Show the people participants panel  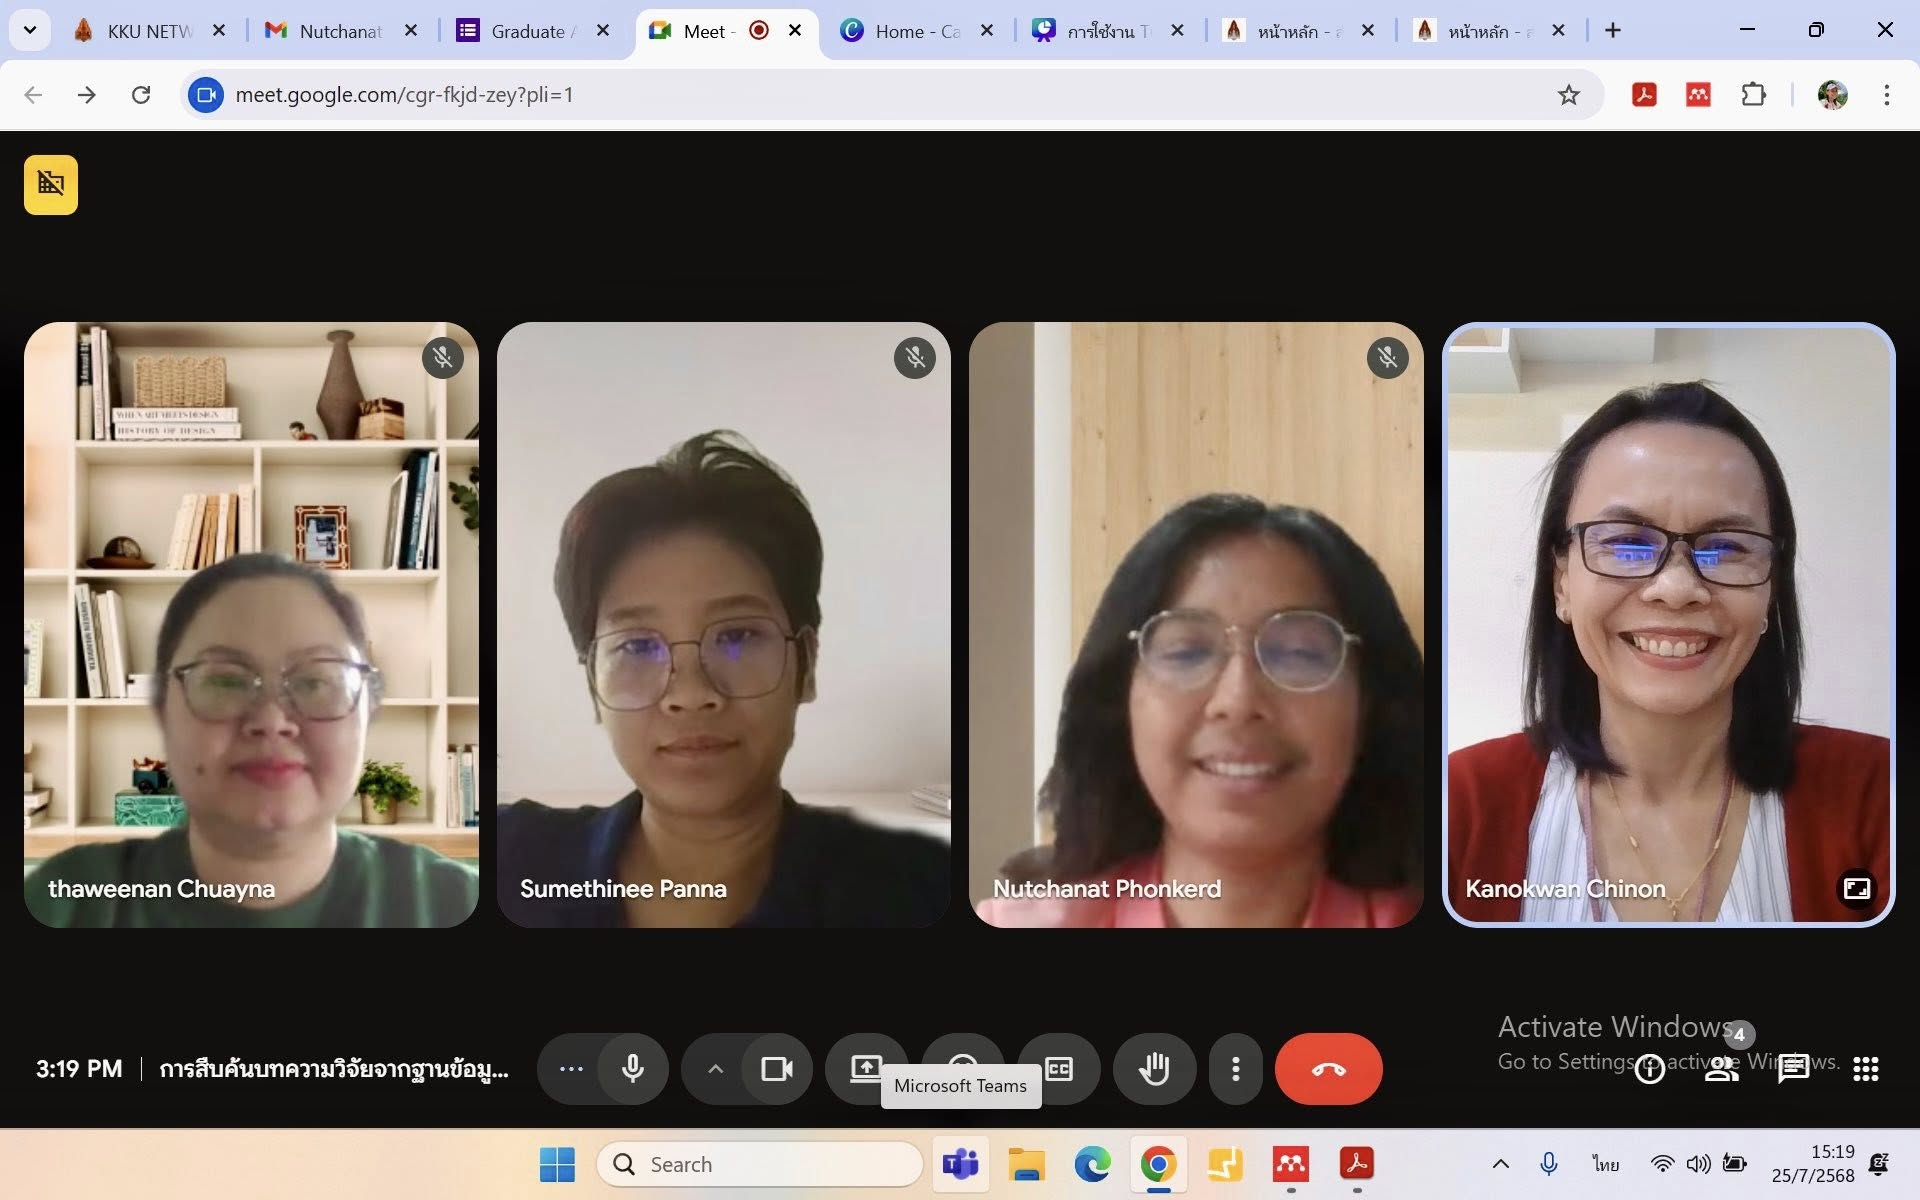[x=1721, y=1069]
